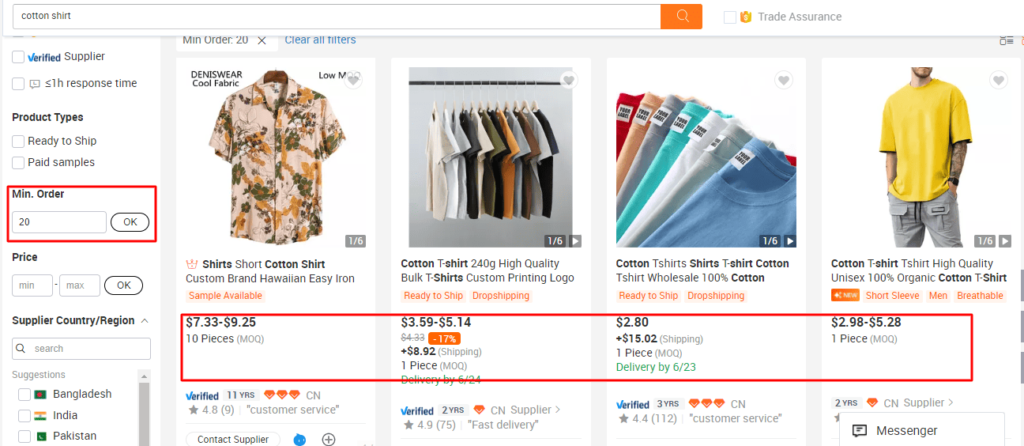Check the Ready to Ship option
This screenshot has height=446, width=1024.
click(x=18, y=141)
